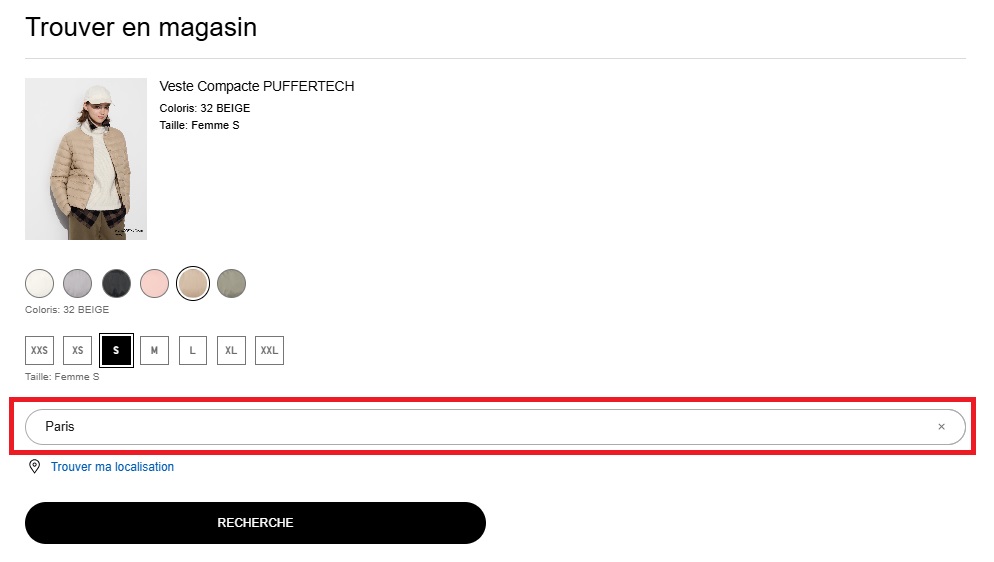Clear the Paris search field
This screenshot has height=562, width=994.
(941, 427)
